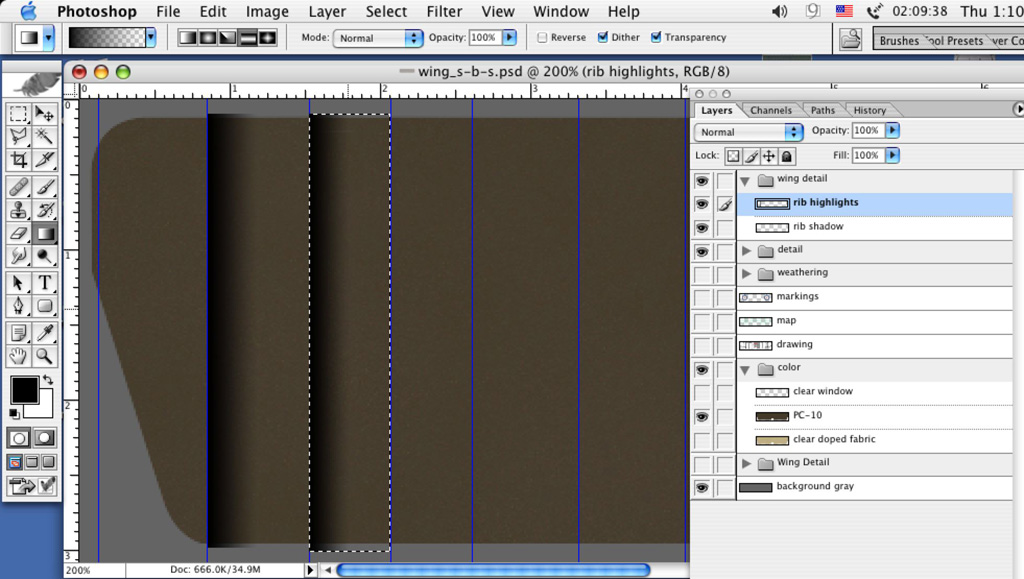
Task: Hide the PC-10 layer
Action: (x=702, y=416)
